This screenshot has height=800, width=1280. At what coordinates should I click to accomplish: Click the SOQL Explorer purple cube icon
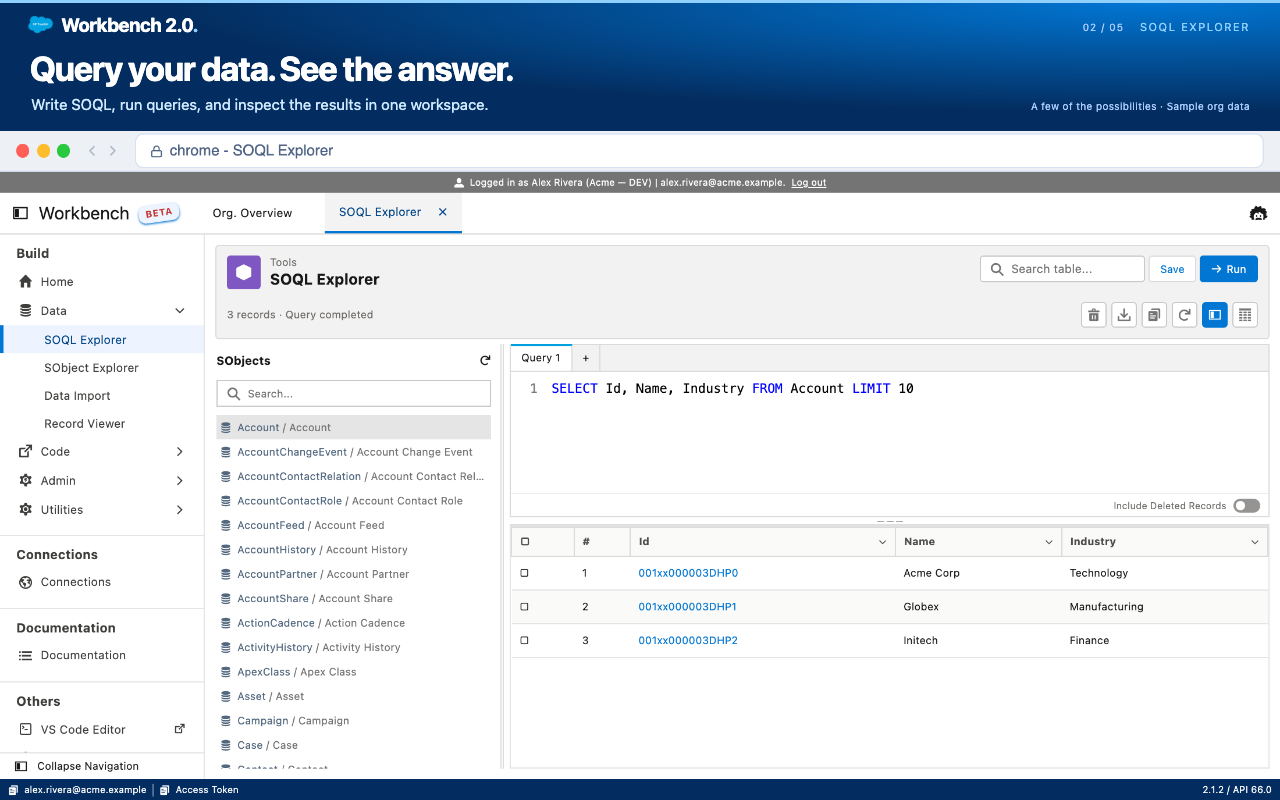(x=244, y=272)
